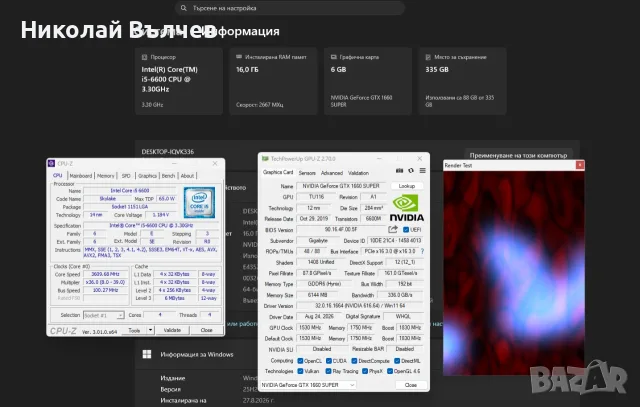Click the CPU-Z title bar icon
The width and height of the screenshot is (640, 407).
51,163
